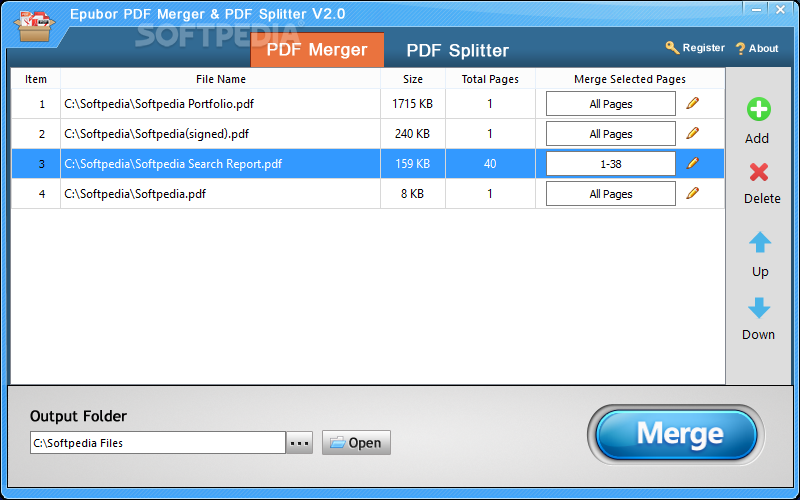
Task: Close the Epubor window
Action: click(781, 9)
